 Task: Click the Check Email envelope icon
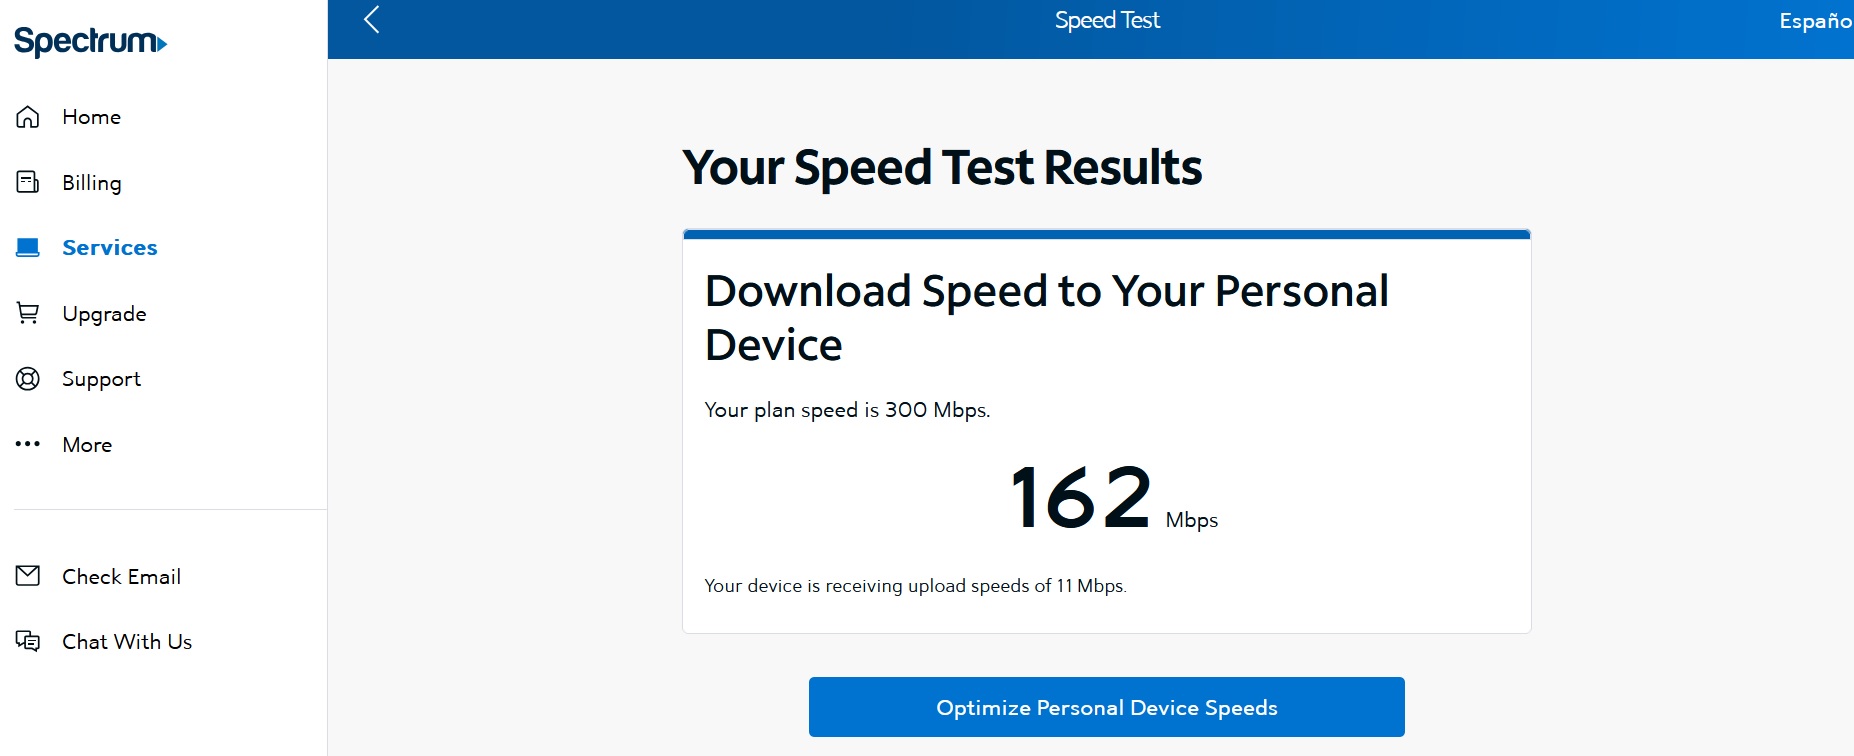(x=28, y=576)
